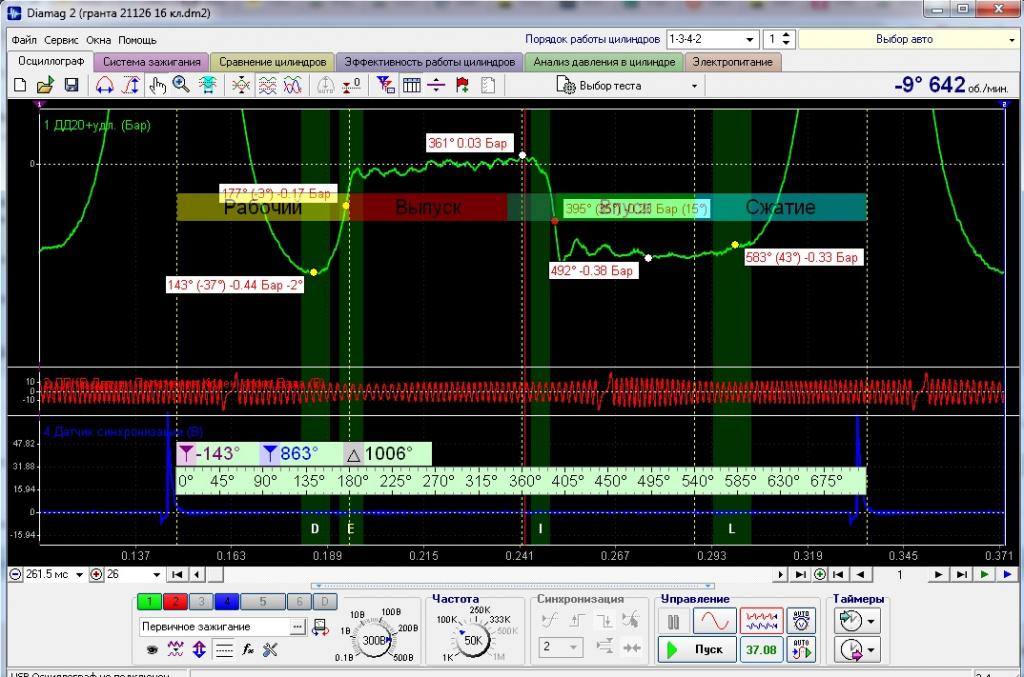Toggle the overlapped sine waves display icon
This screenshot has height=677, width=1024.
pyautogui.click(x=293, y=86)
